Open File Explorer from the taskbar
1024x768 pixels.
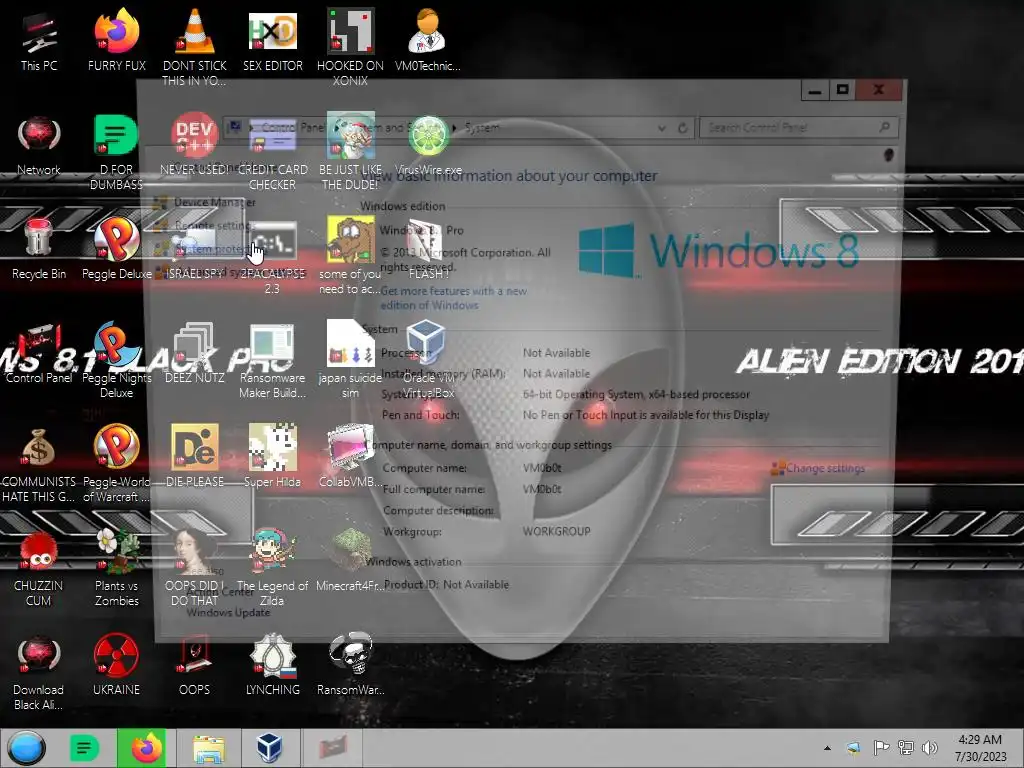(x=208, y=748)
